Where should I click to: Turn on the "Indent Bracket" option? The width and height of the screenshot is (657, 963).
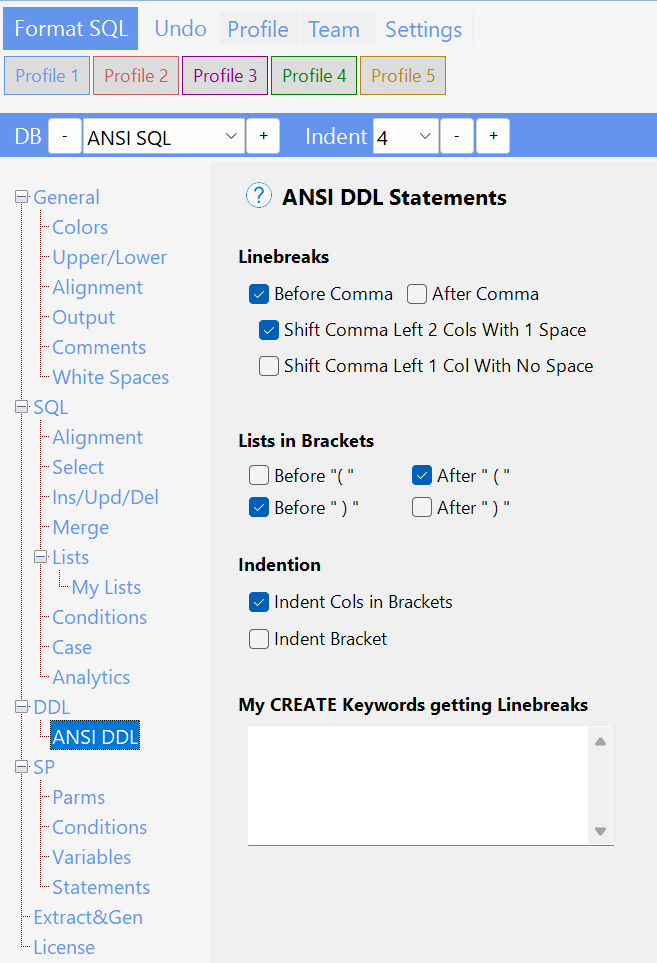pos(259,639)
